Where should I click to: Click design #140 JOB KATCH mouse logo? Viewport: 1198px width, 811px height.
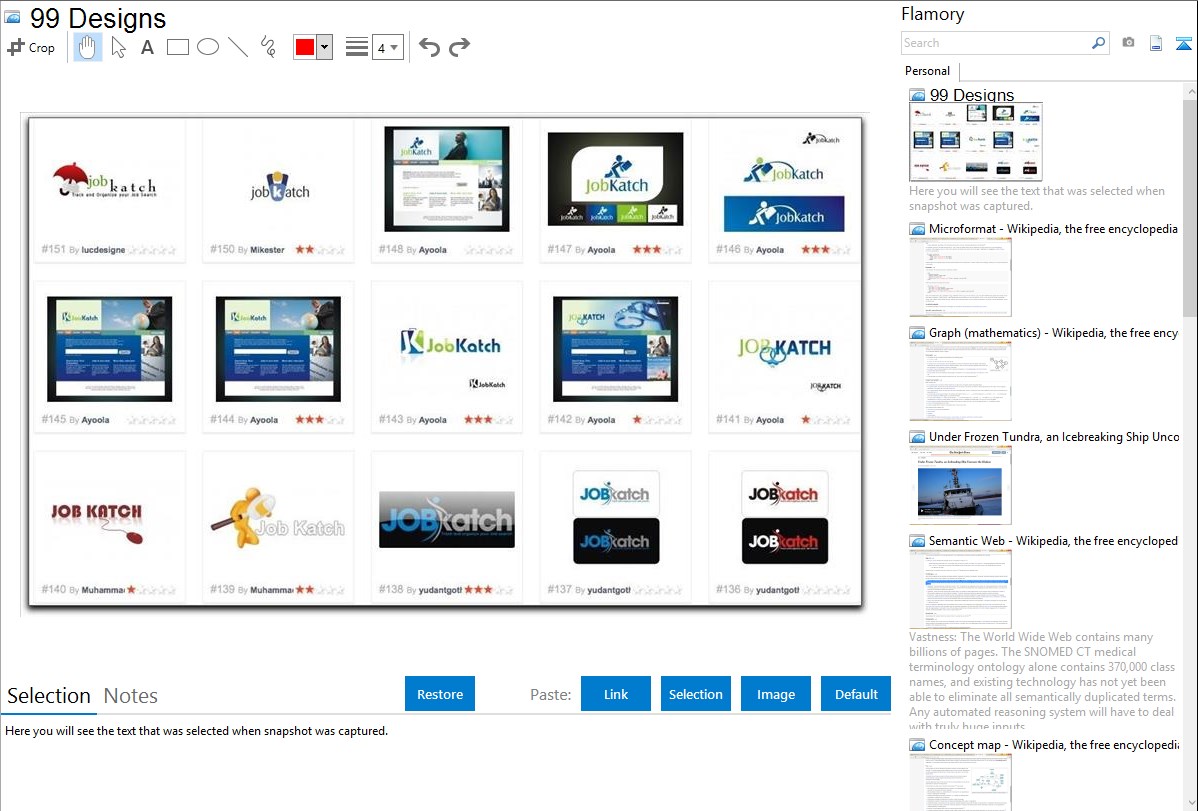98,521
